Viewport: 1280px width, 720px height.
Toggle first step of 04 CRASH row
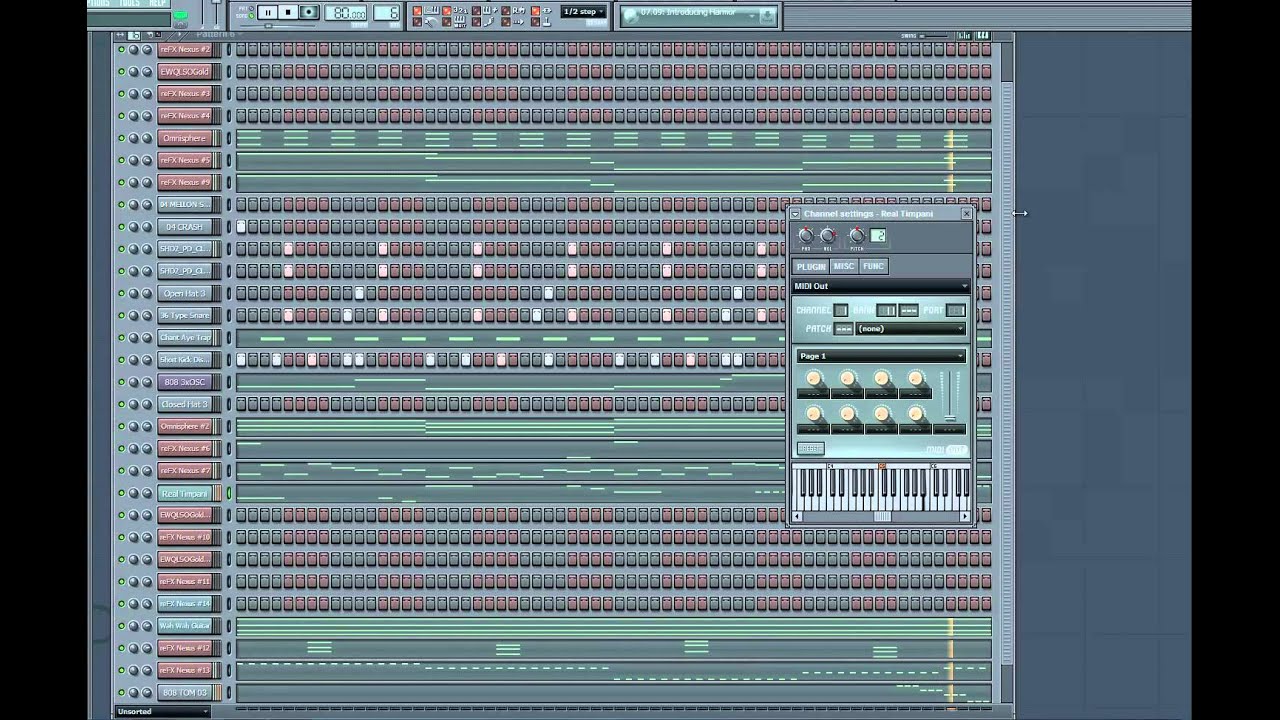[241, 227]
